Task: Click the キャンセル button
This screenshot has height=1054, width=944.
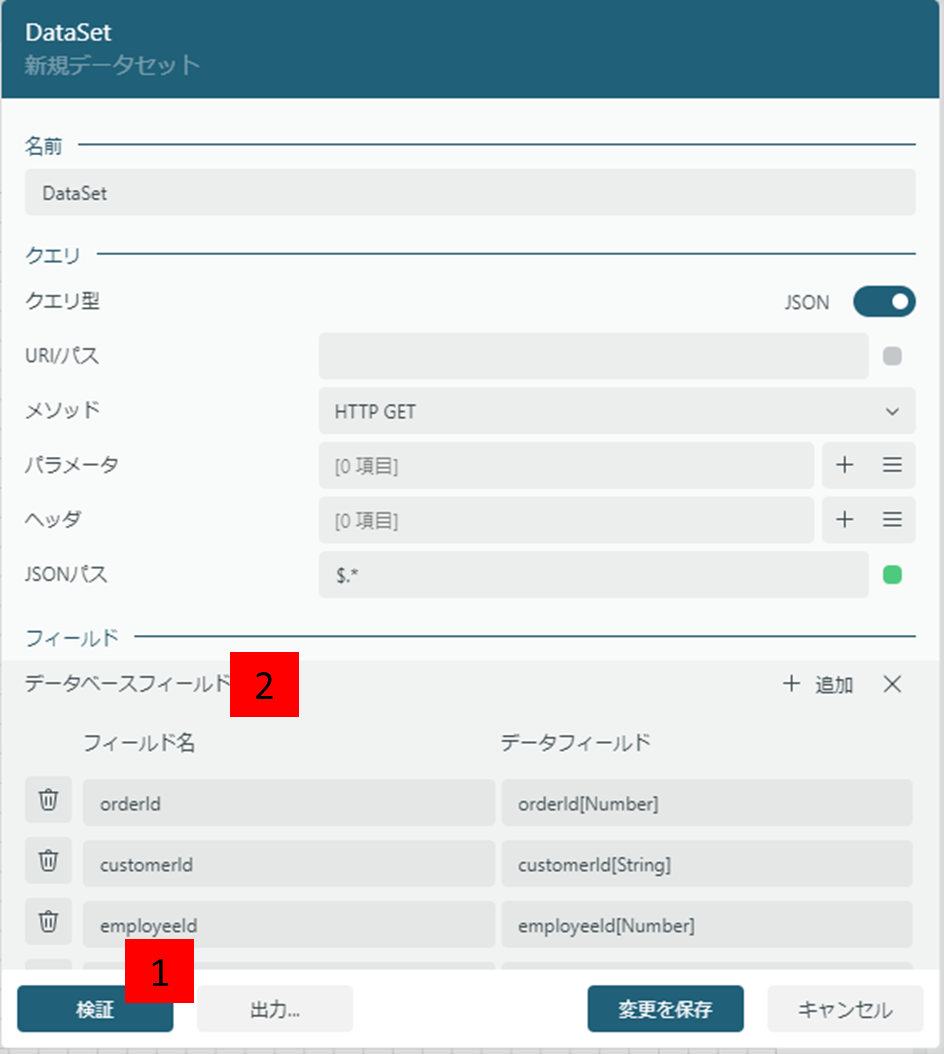Action: pyautogui.click(x=845, y=1009)
